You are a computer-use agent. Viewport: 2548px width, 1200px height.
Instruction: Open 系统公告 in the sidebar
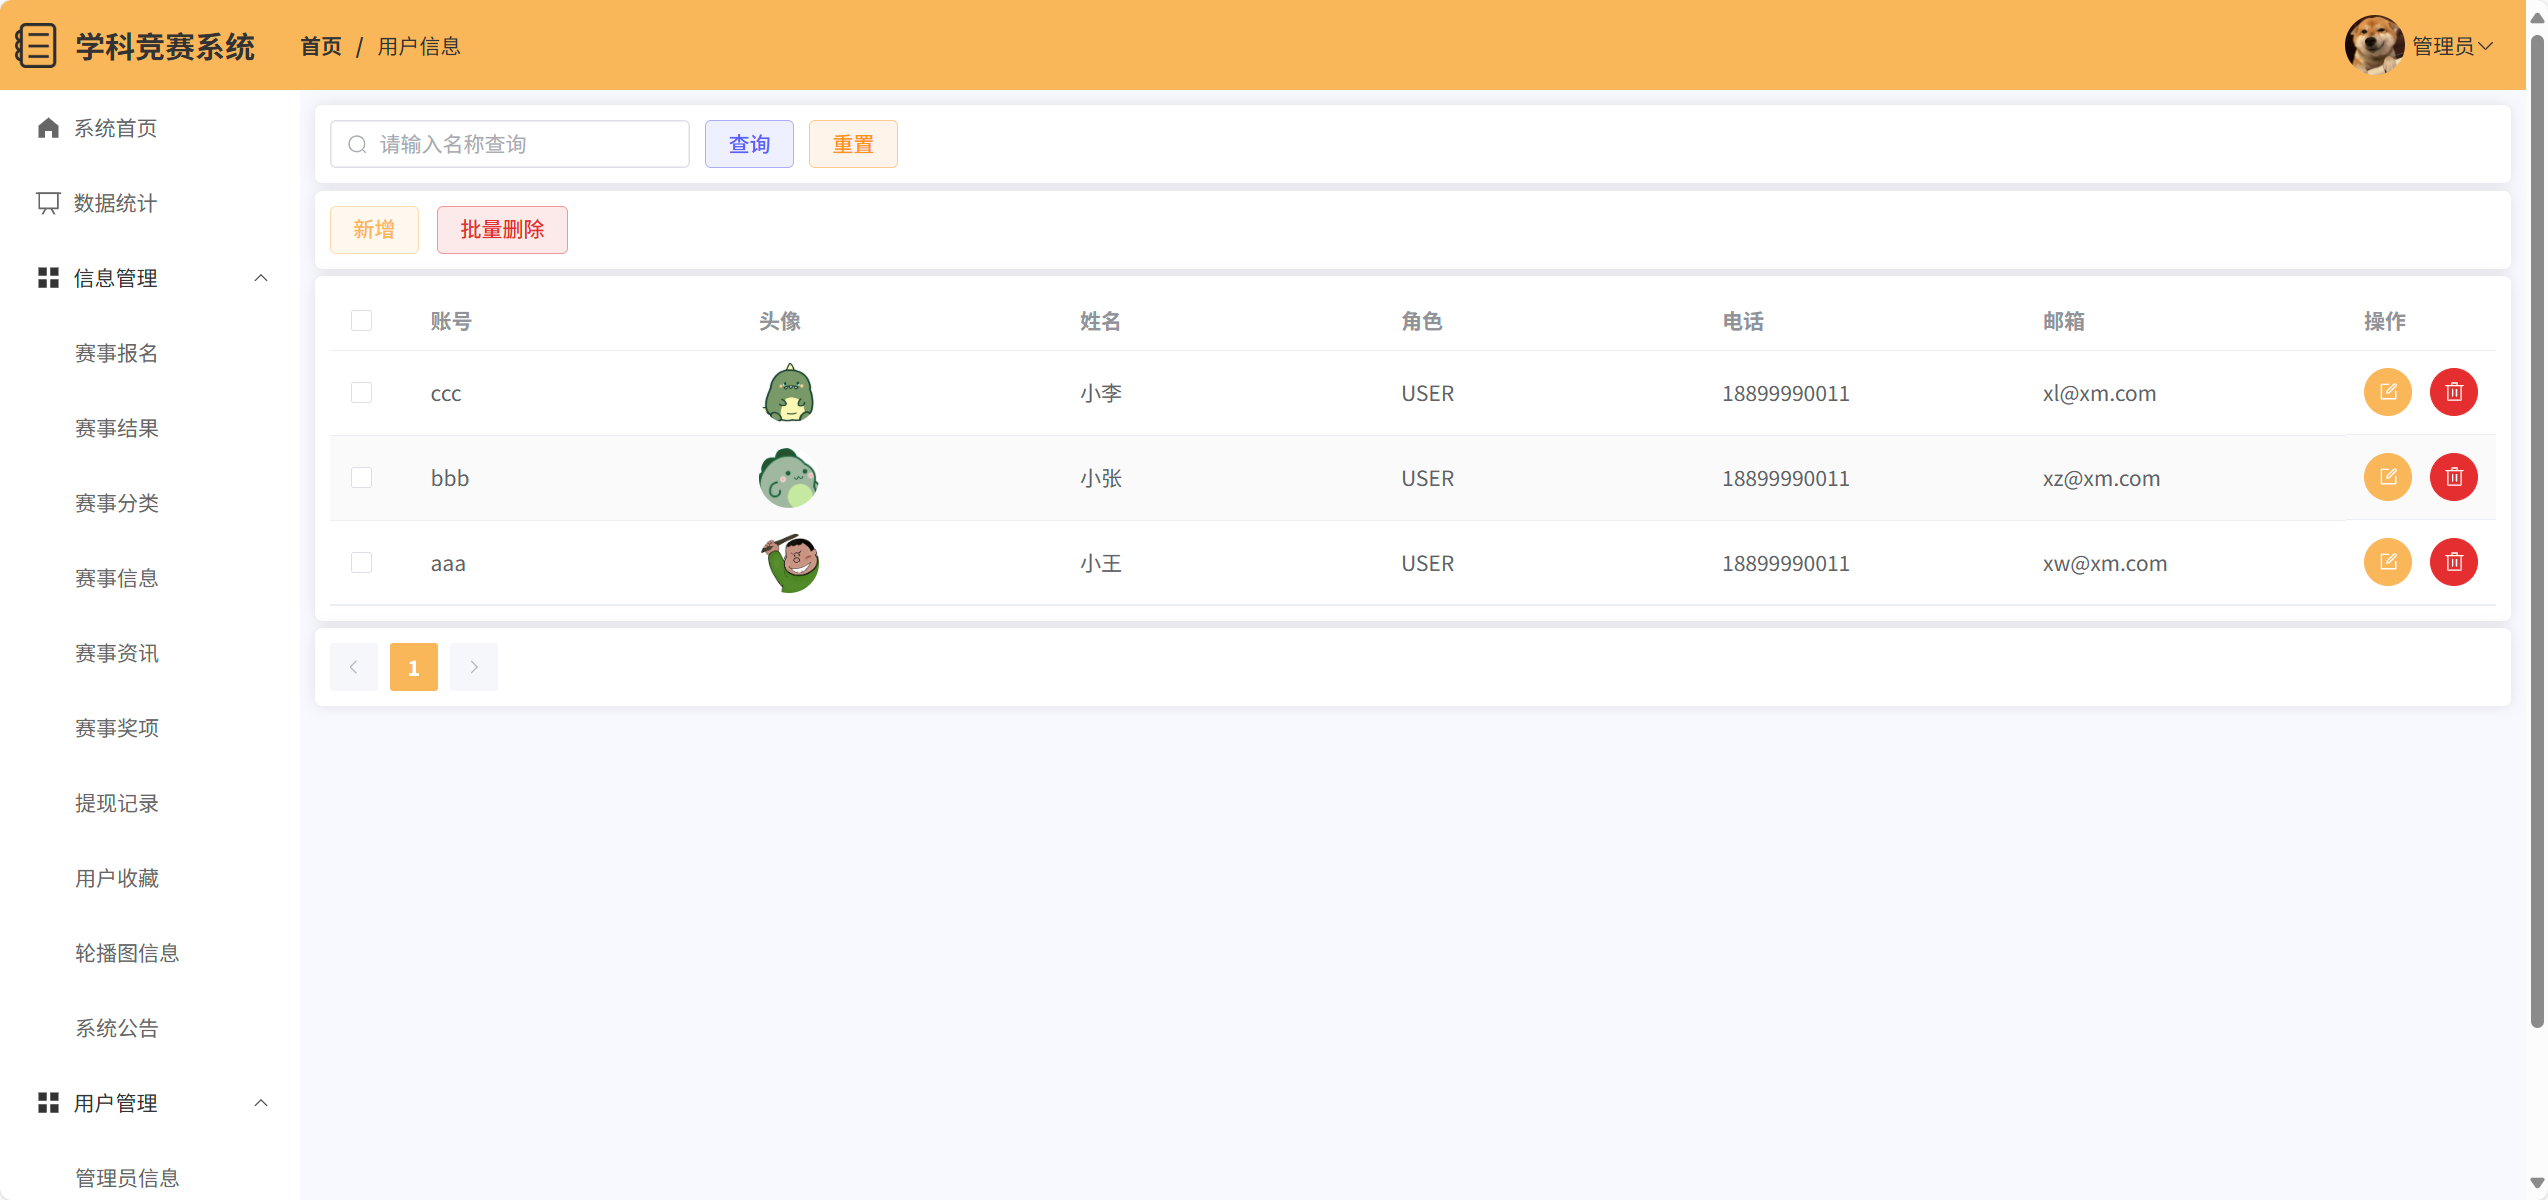coord(117,1028)
